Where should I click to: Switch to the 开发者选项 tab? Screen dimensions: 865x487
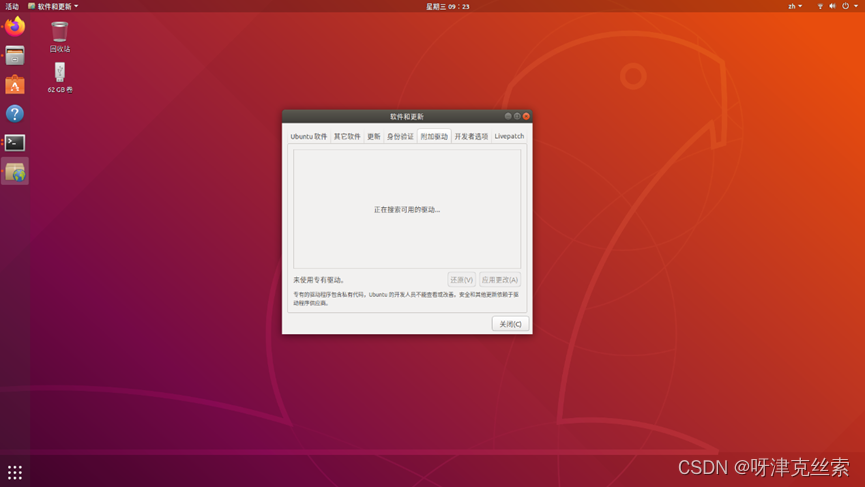click(471, 136)
